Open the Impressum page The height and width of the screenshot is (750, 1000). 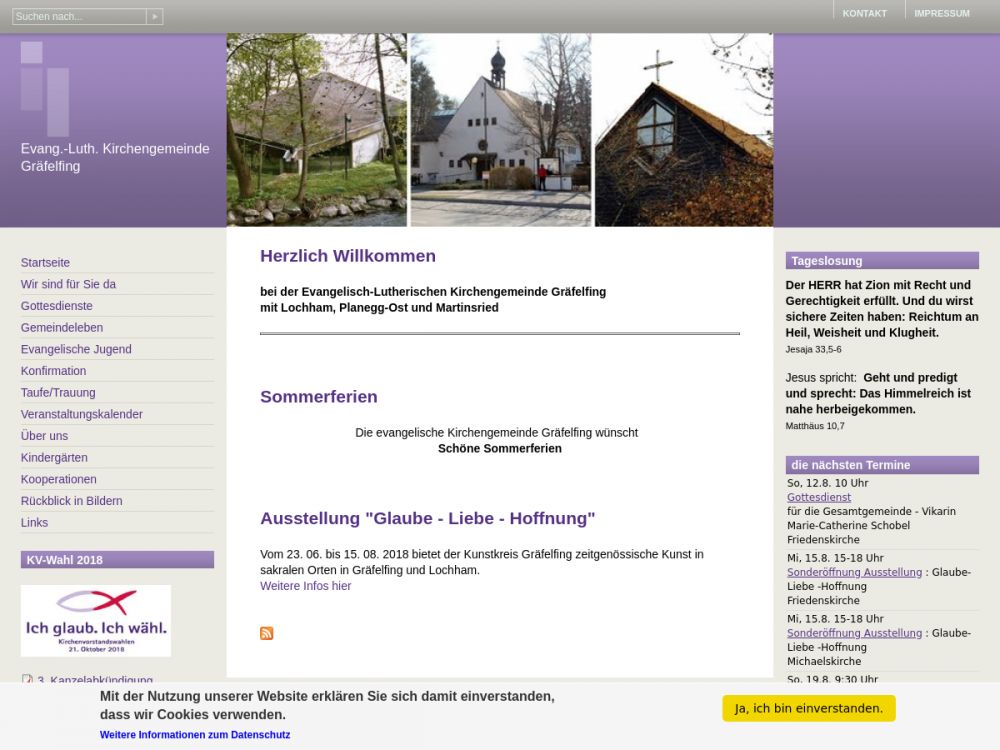pyautogui.click(x=941, y=14)
